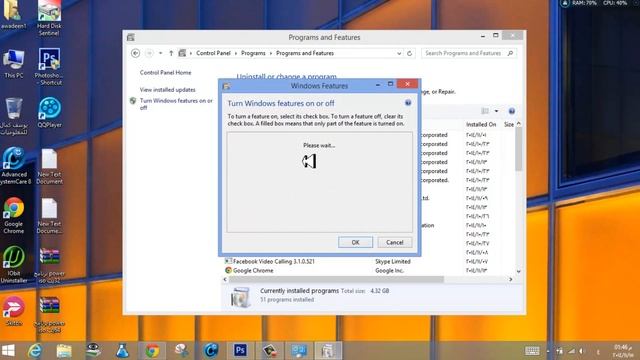Click the vertical scrollbar of programs list

(518, 149)
